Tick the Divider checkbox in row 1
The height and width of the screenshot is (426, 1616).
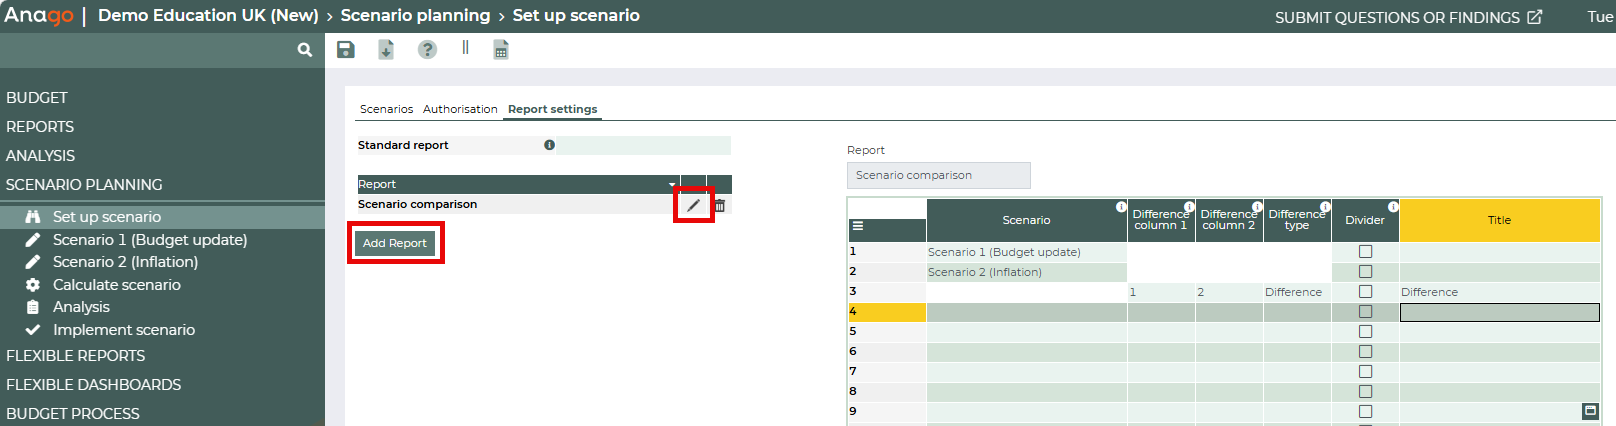(1365, 252)
